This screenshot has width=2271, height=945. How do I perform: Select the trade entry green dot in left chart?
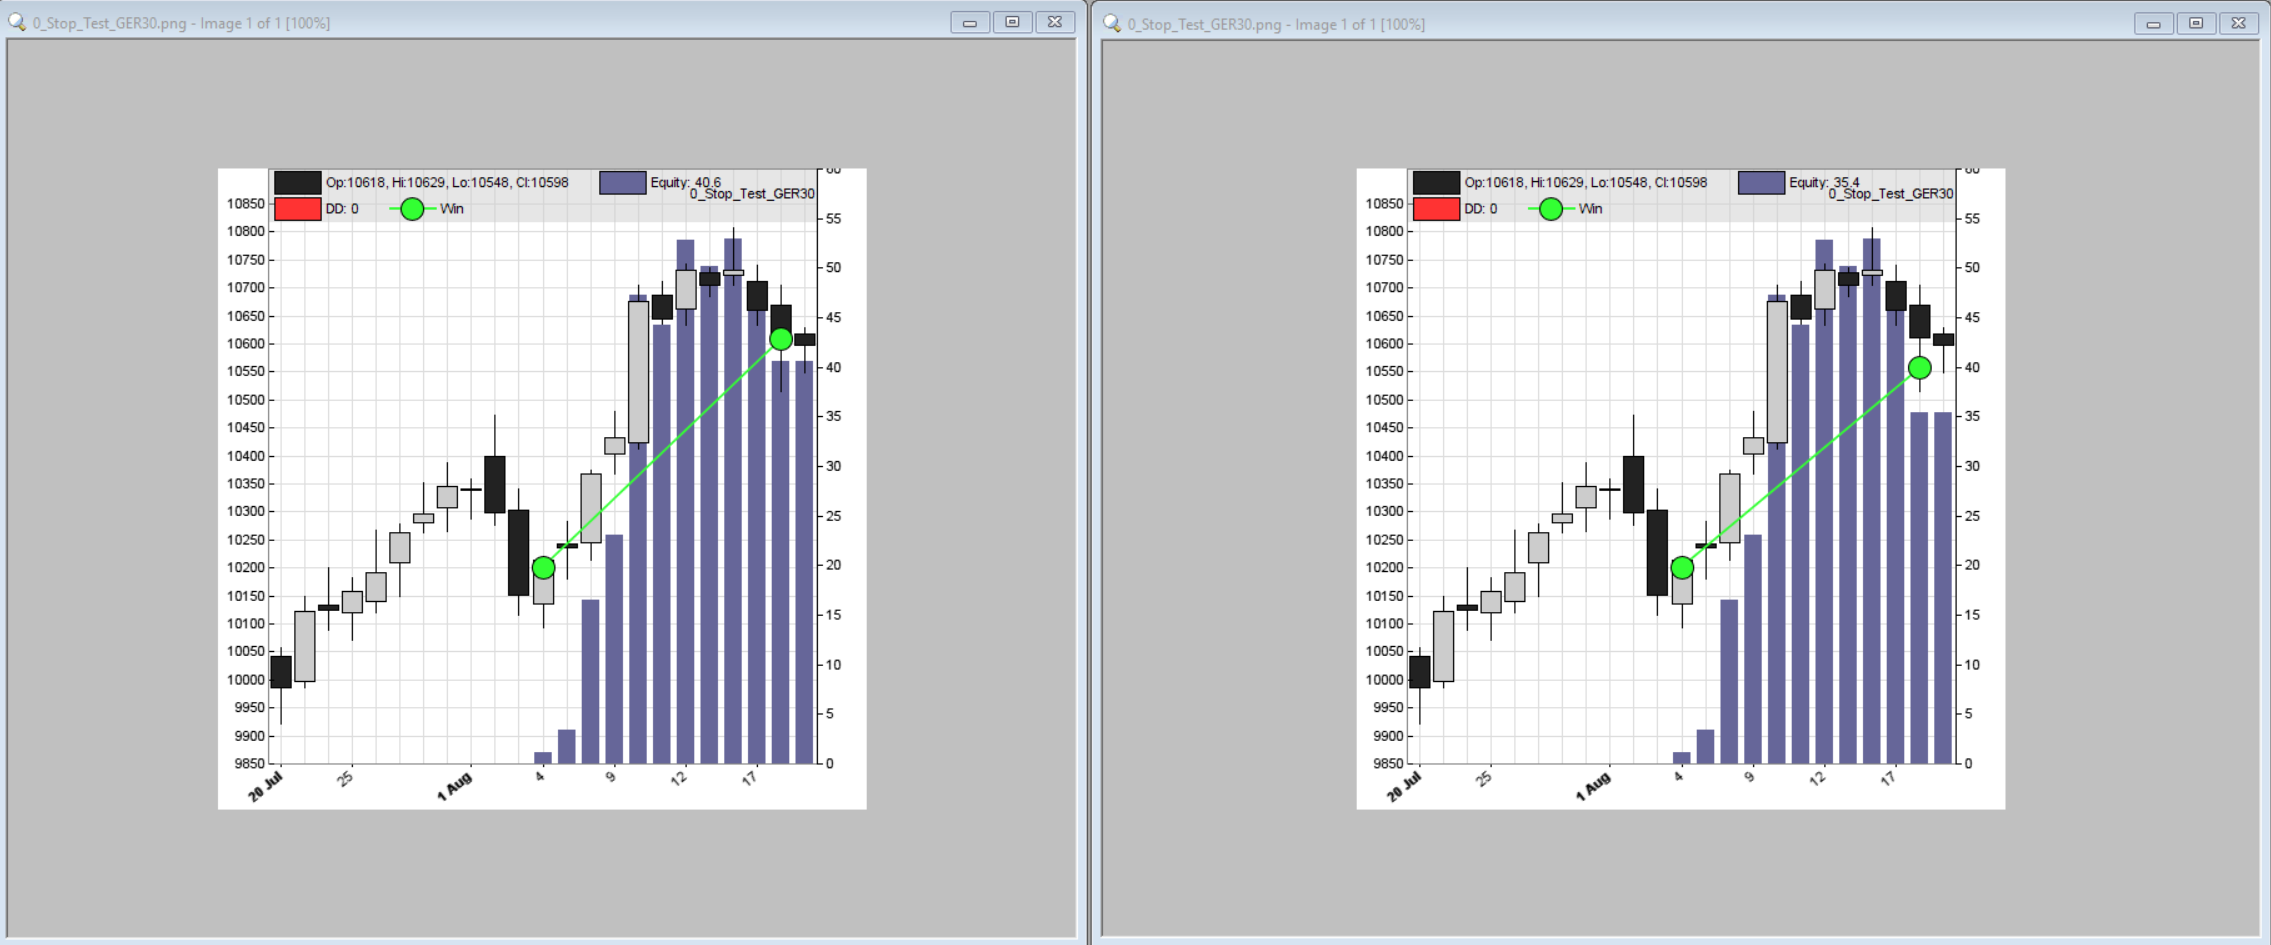coord(543,568)
